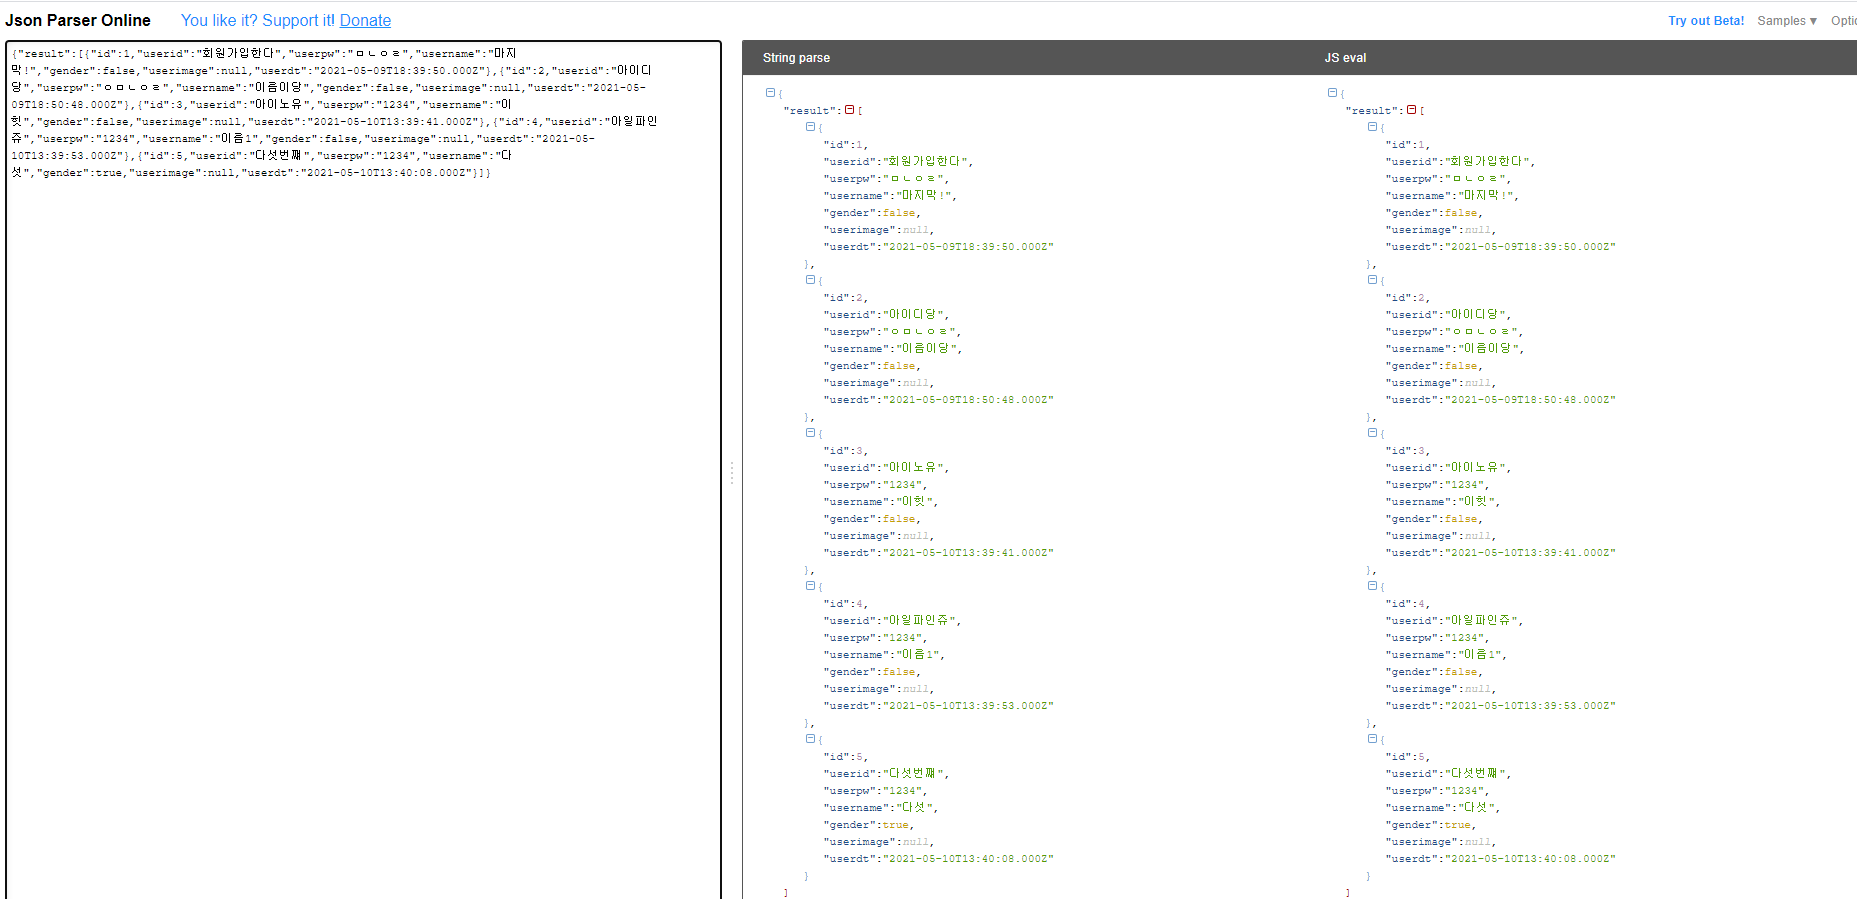Click username value 이름1 in JS eval

(1479, 654)
